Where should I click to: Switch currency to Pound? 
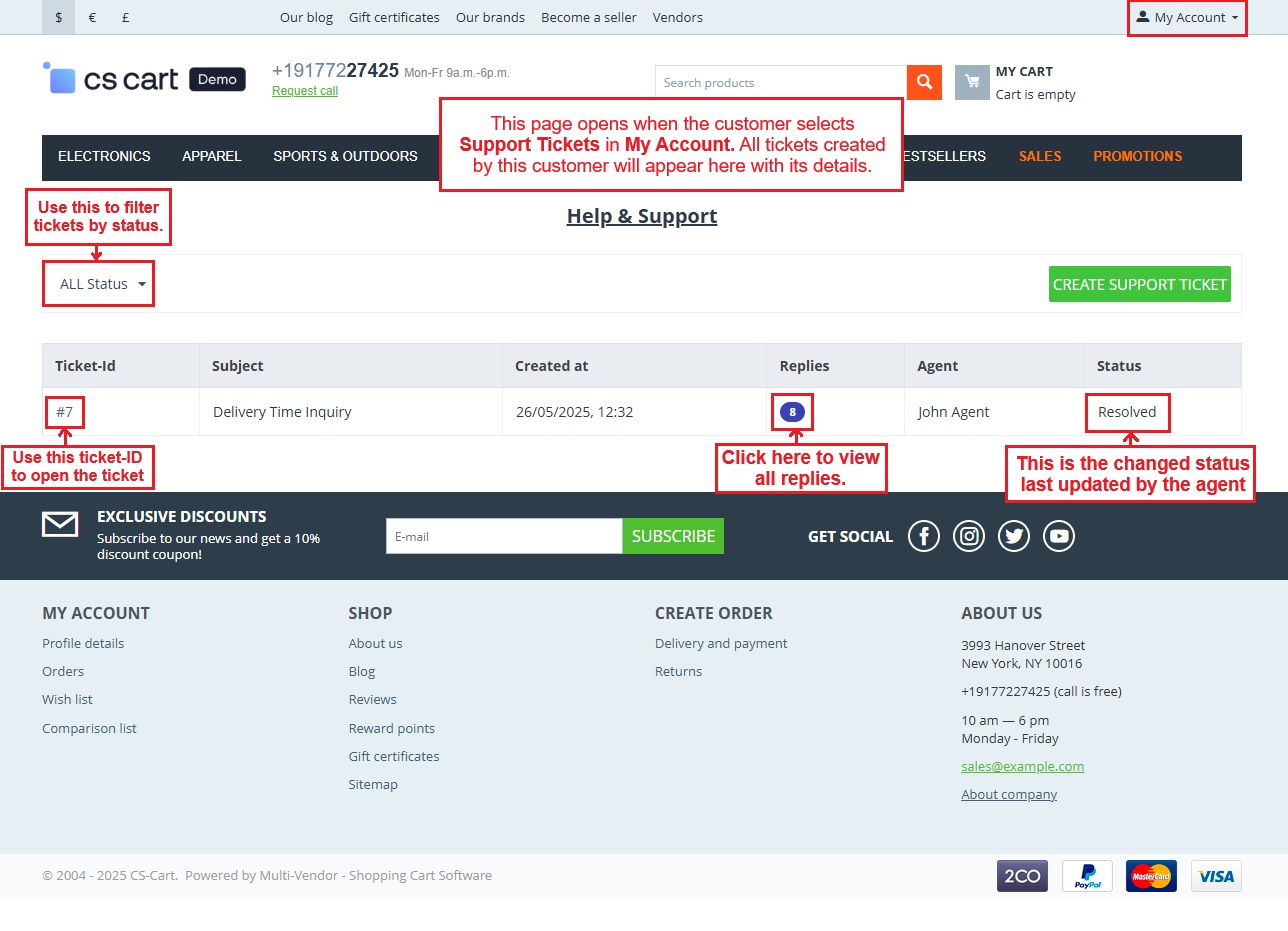125,17
